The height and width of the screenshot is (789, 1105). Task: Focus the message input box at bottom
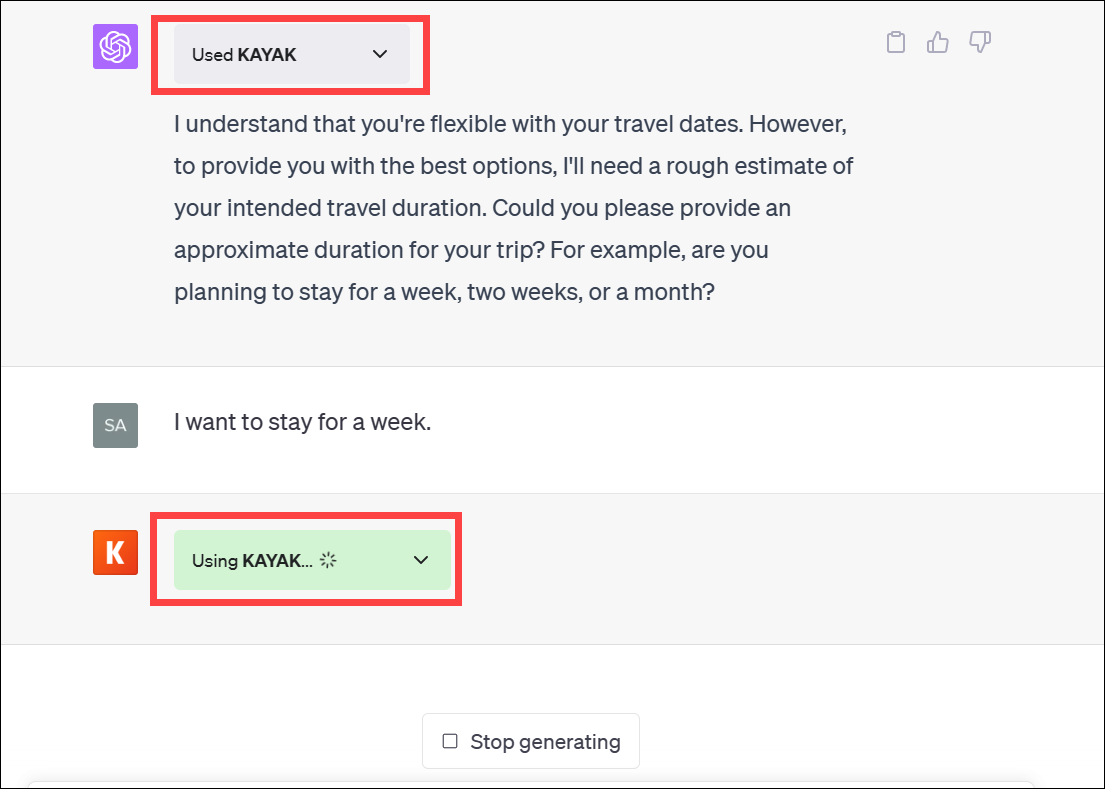(x=530, y=784)
